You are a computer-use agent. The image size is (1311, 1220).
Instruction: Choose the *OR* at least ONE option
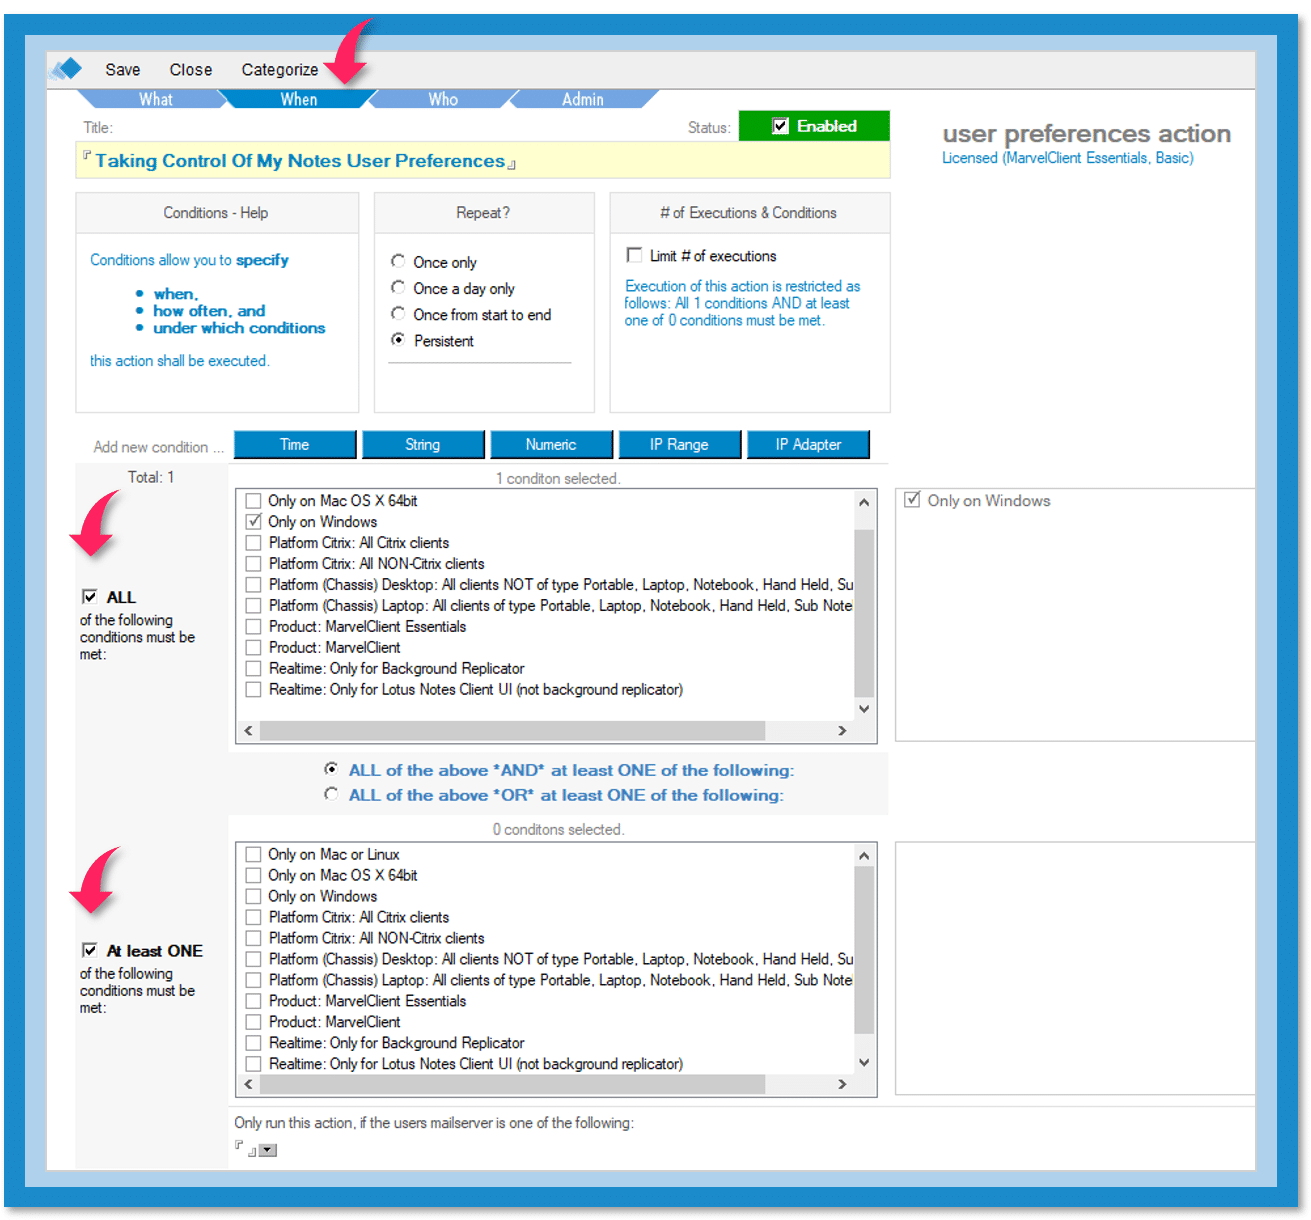coord(331,794)
